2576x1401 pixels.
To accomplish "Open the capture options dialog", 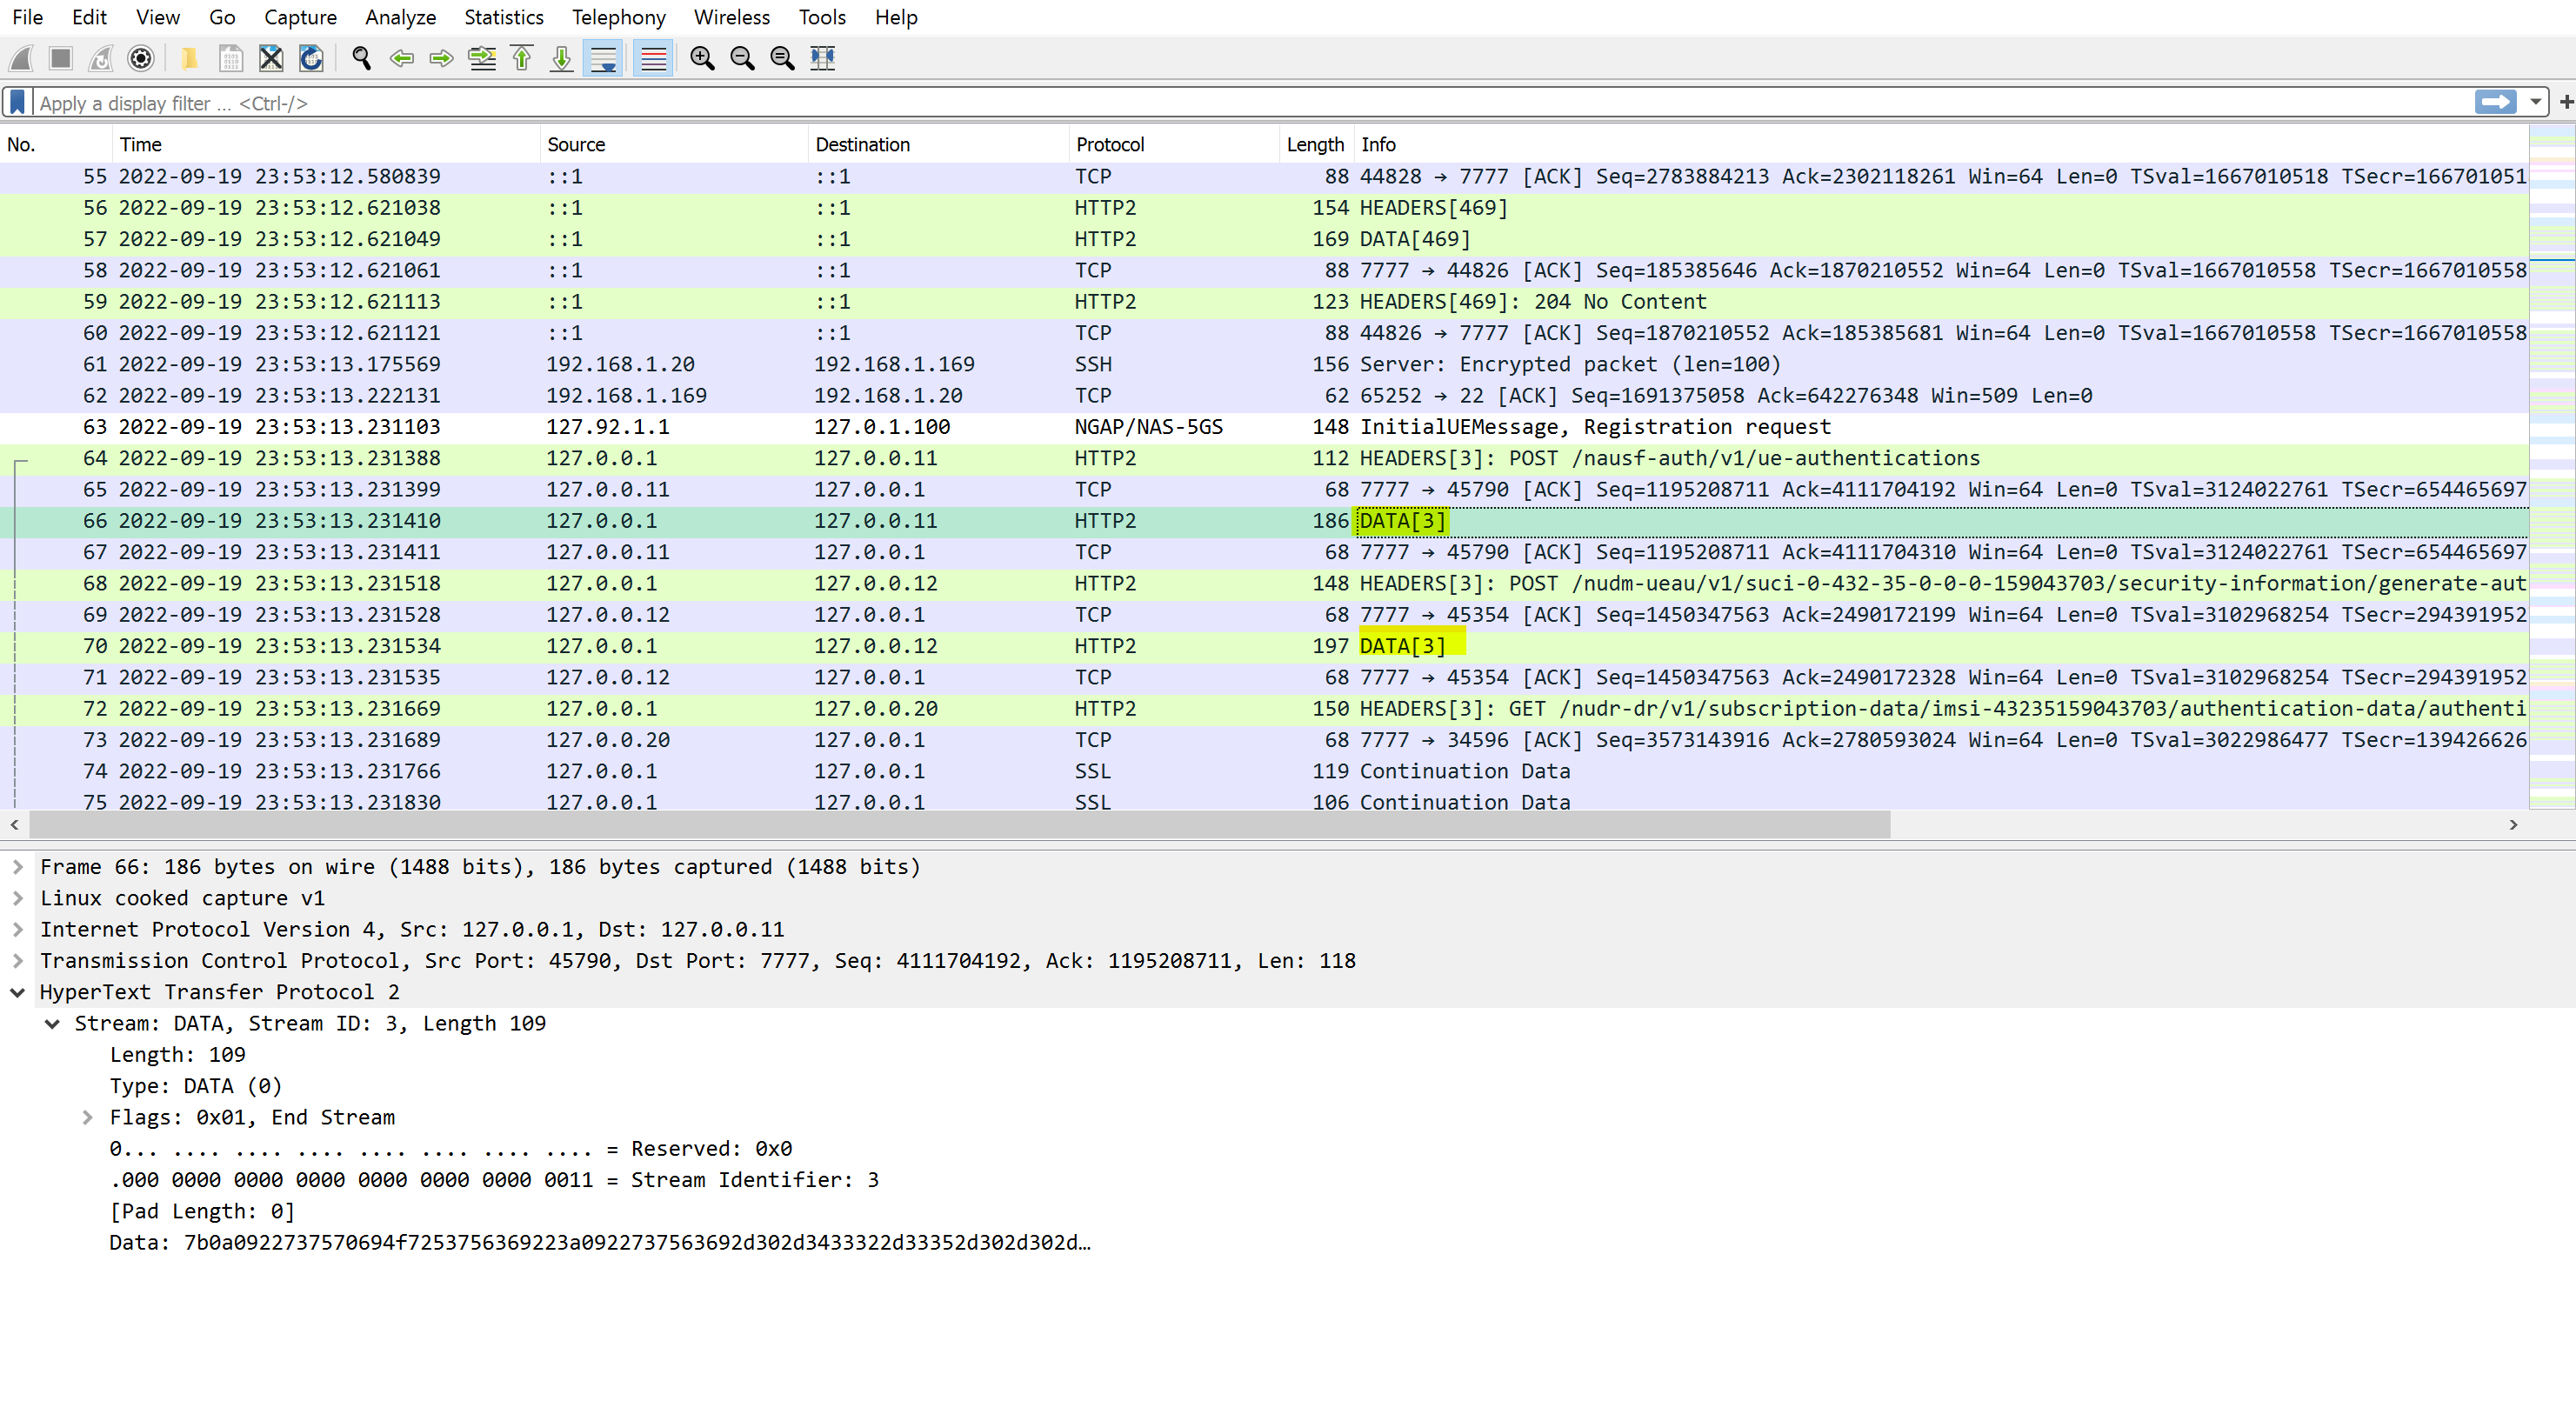I will (140, 58).
